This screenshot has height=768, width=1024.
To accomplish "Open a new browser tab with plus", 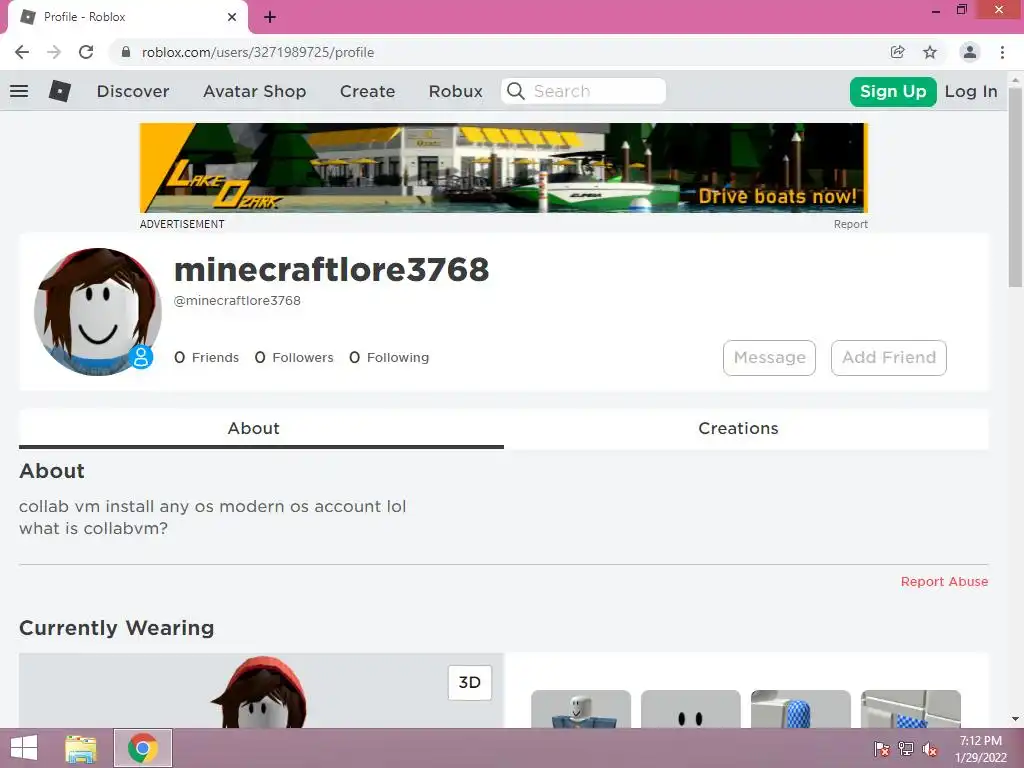I will tap(270, 17).
